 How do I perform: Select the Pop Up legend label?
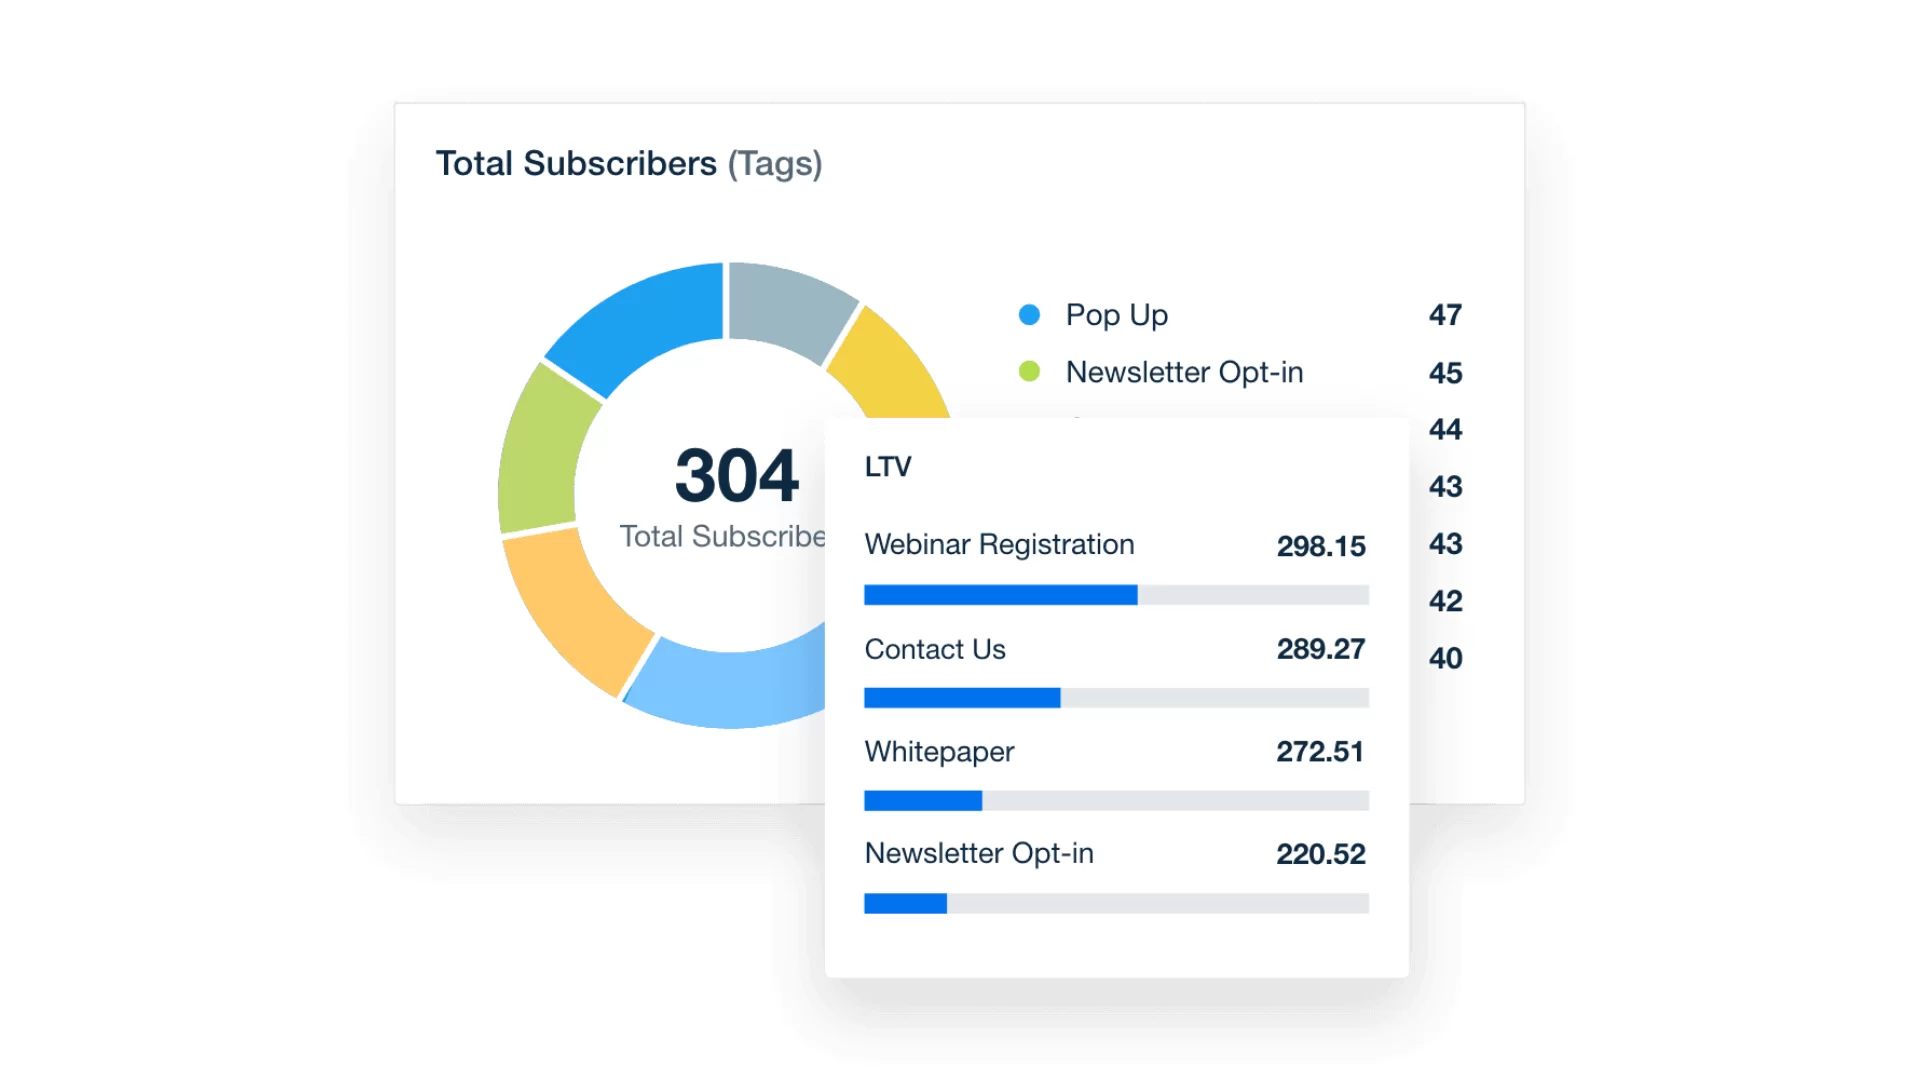click(x=1116, y=315)
